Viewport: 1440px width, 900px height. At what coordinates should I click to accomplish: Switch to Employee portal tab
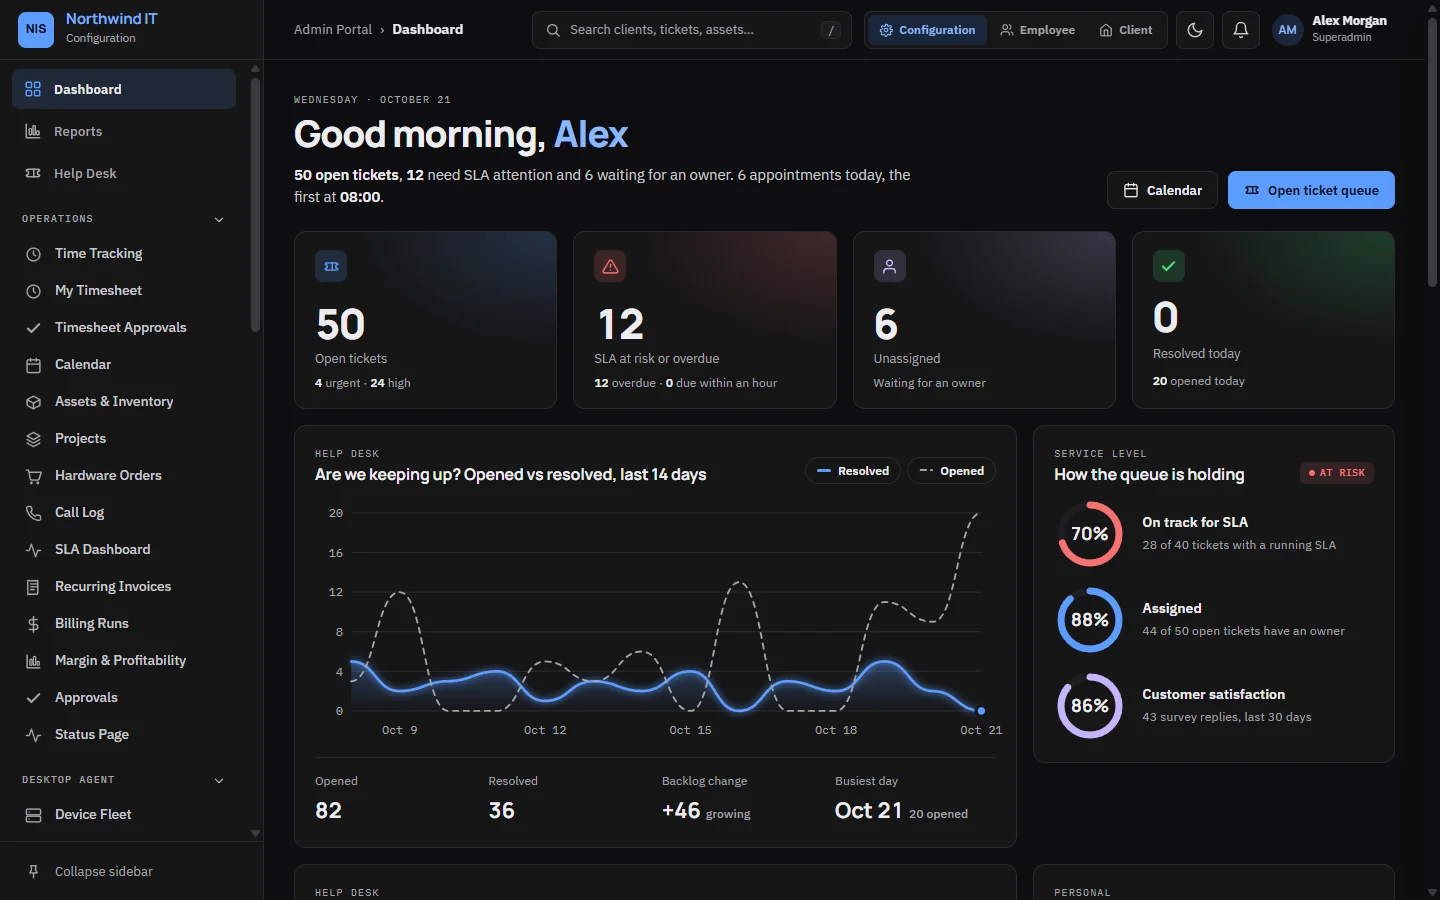[1037, 30]
